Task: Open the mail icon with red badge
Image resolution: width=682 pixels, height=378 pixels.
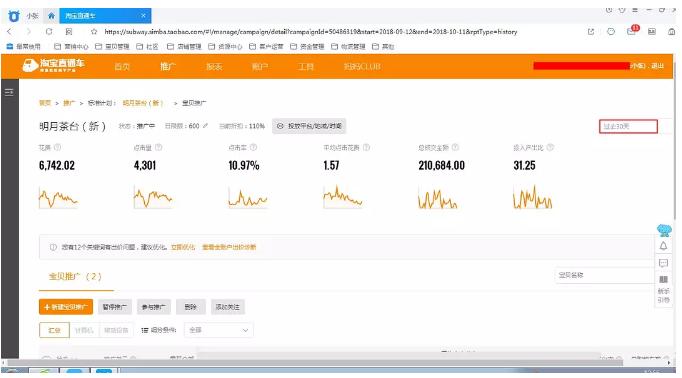Action: [632, 31]
